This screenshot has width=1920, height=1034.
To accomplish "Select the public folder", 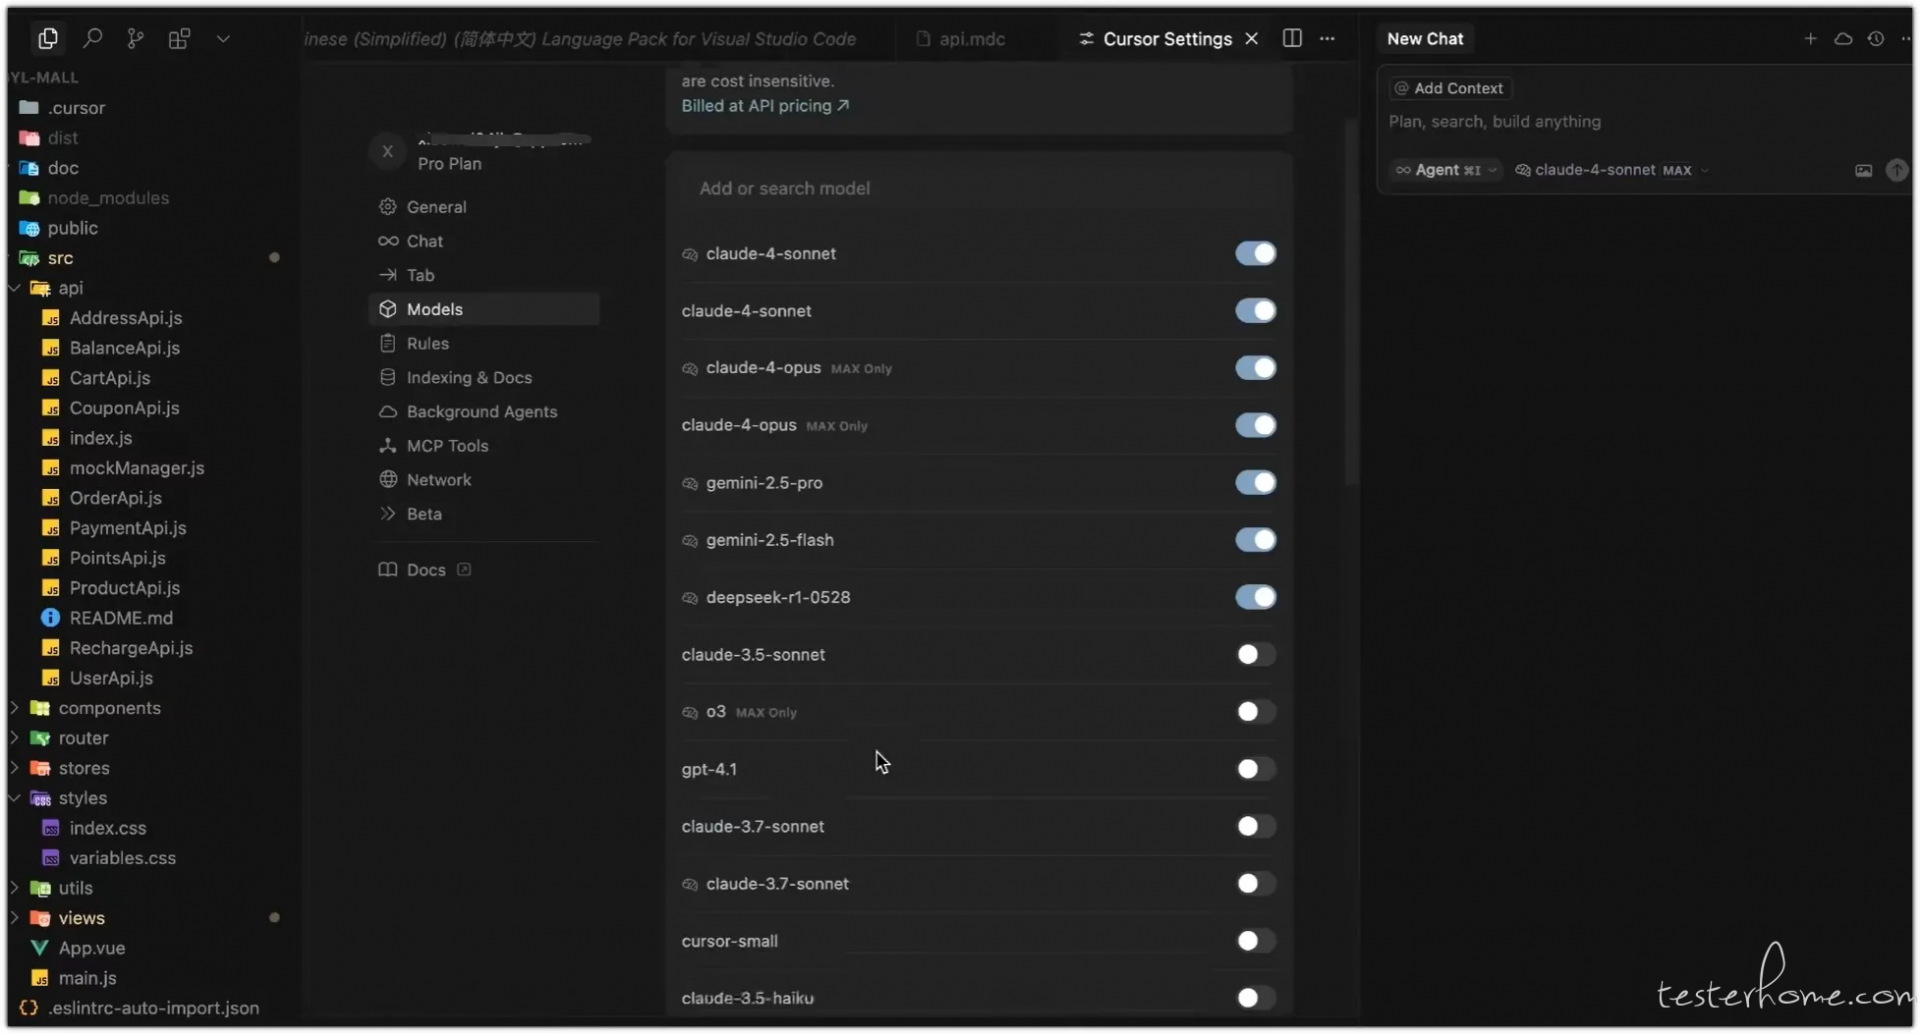I will pos(72,228).
